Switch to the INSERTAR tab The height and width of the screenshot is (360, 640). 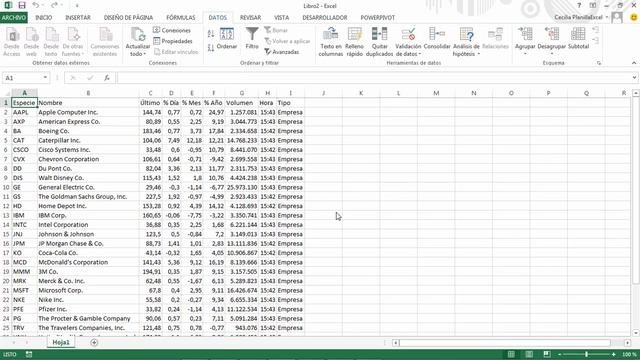(78, 18)
